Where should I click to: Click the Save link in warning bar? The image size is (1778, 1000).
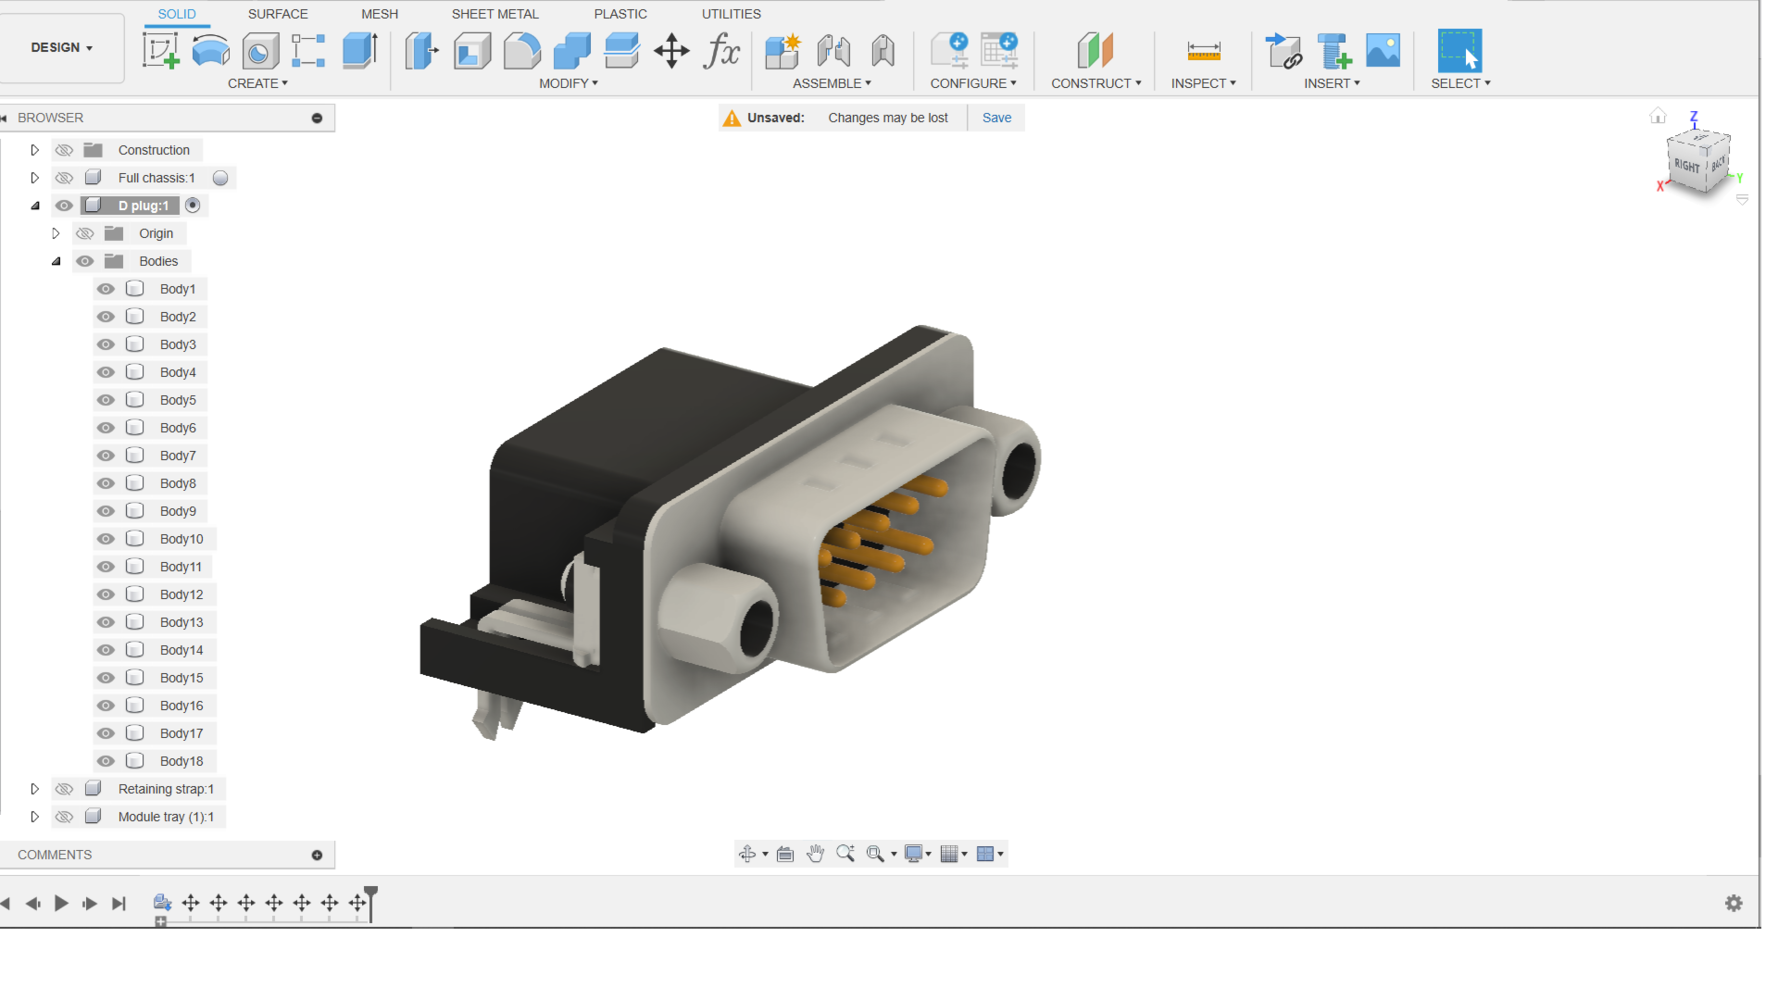point(996,118)
